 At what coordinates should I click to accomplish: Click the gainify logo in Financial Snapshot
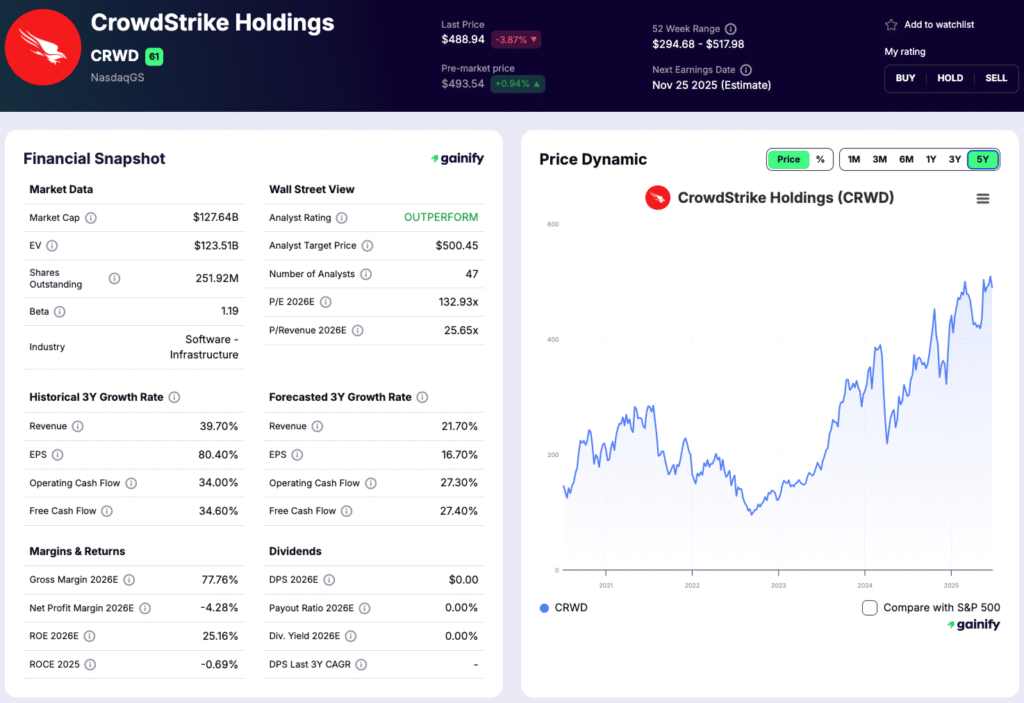tap(459, 158)
